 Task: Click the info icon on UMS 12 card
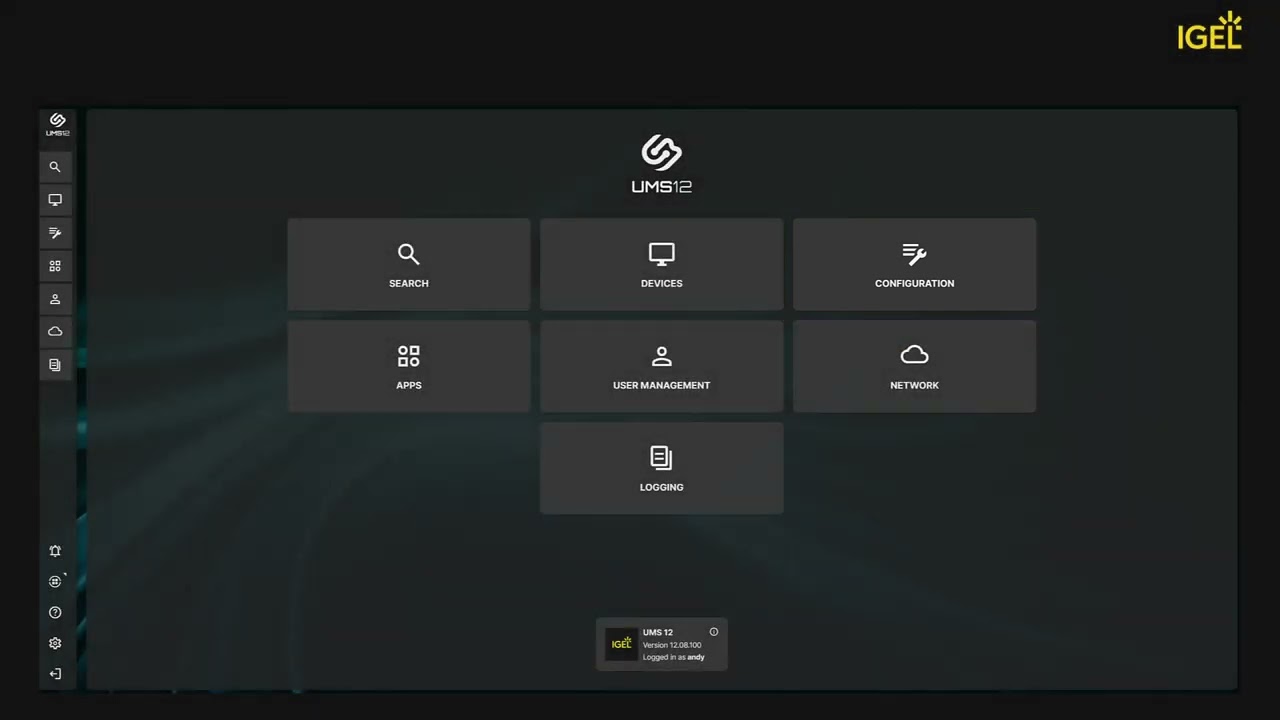714,632
